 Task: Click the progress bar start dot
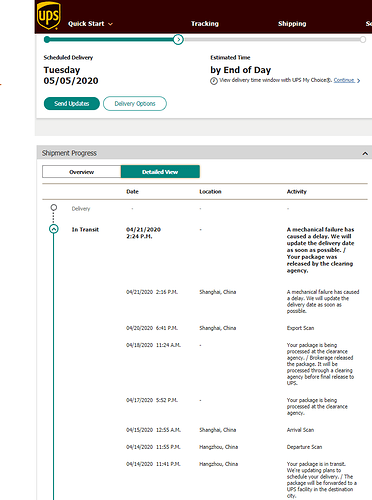(47, 40)
